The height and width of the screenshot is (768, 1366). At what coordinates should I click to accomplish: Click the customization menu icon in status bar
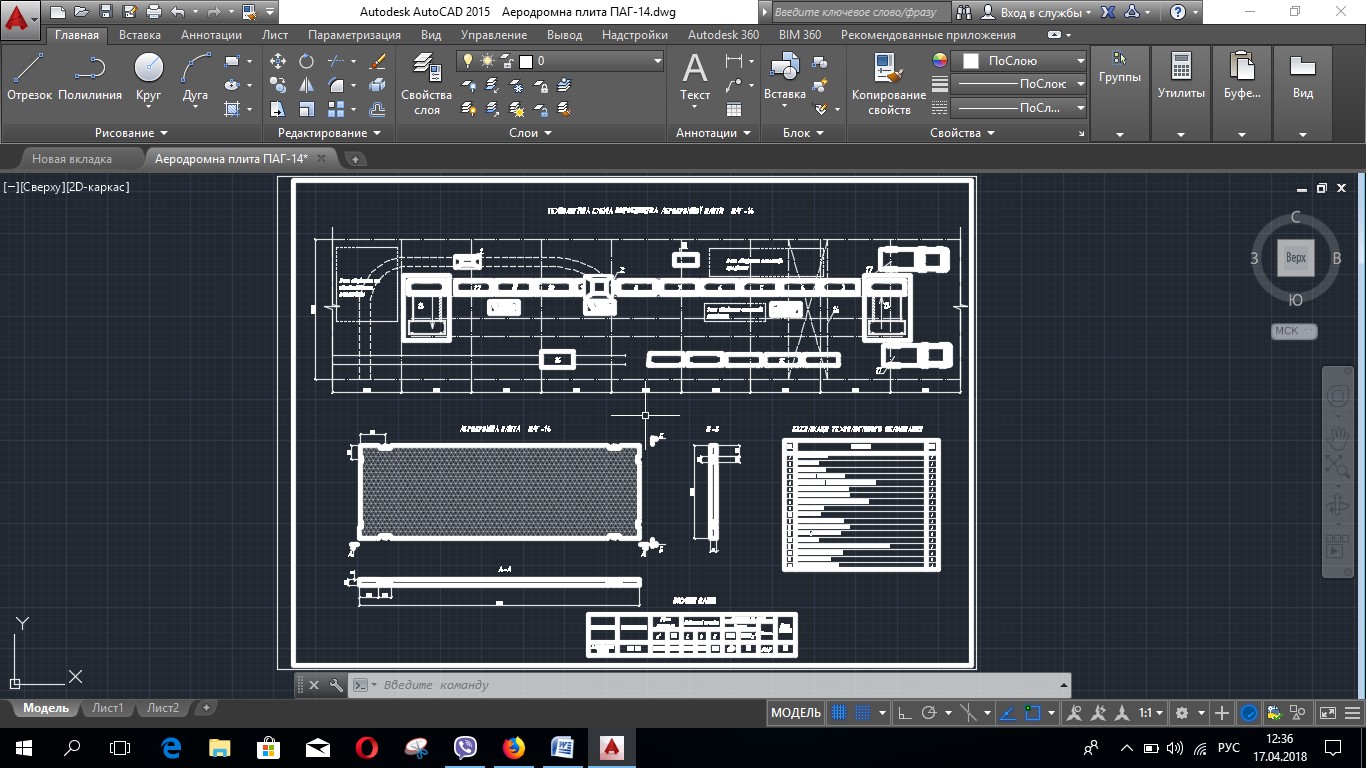click(x=1355, y=713)
